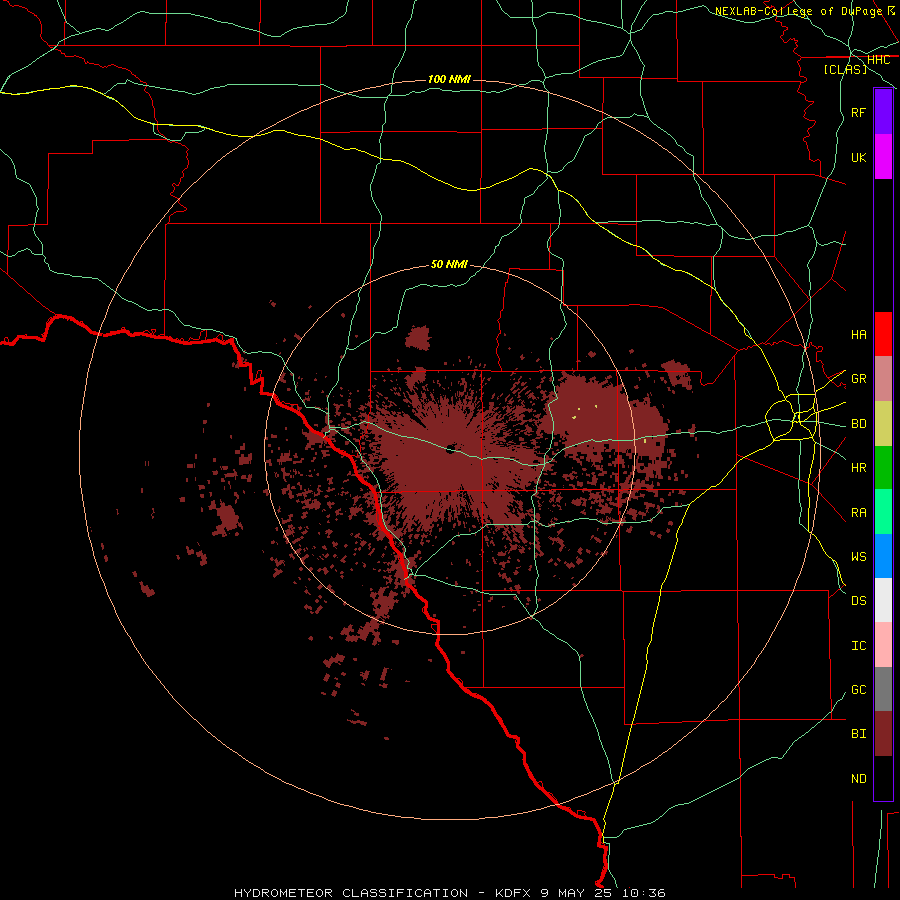The width and height of the screenshot is (900, 900).
Task: Click the ND legend label
Action: click(858, 779)
